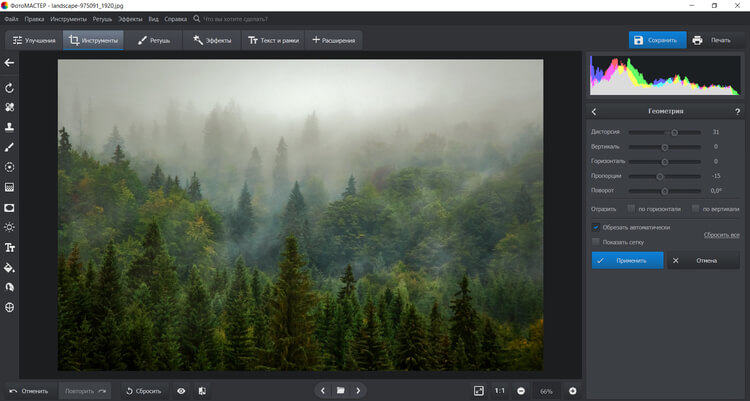The image size is (750, 401).
Task: Click the 'Дисторсия' slider handle
Action: [x=674, y=132]
